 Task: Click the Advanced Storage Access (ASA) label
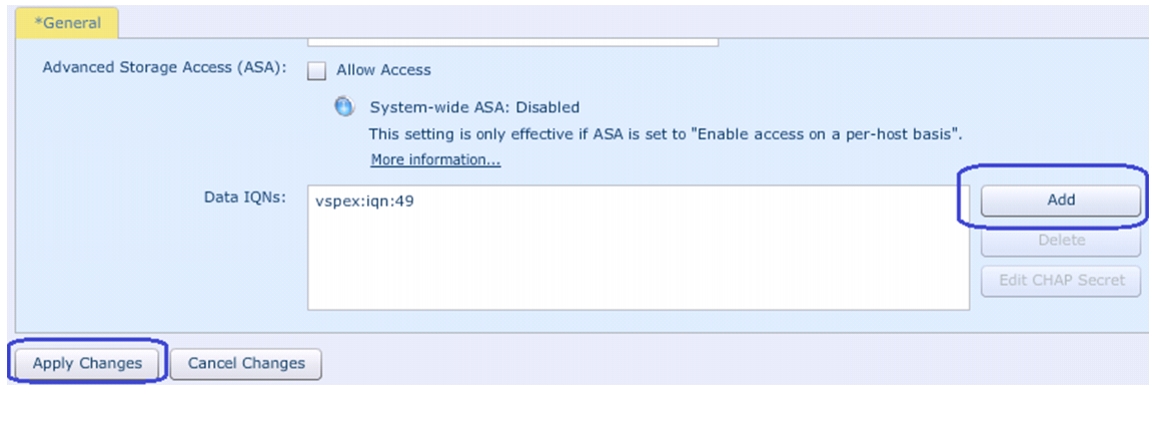[x=164, y=68]
